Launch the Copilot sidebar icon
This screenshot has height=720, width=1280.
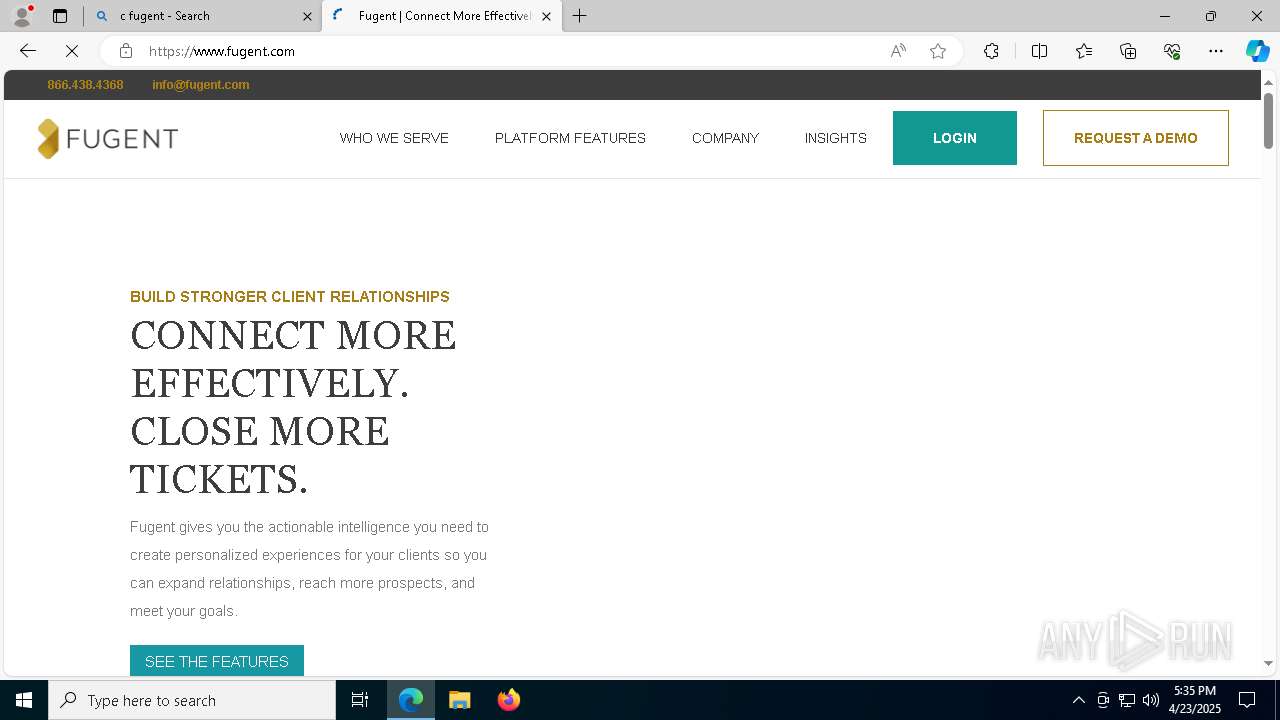point(1257,51)
